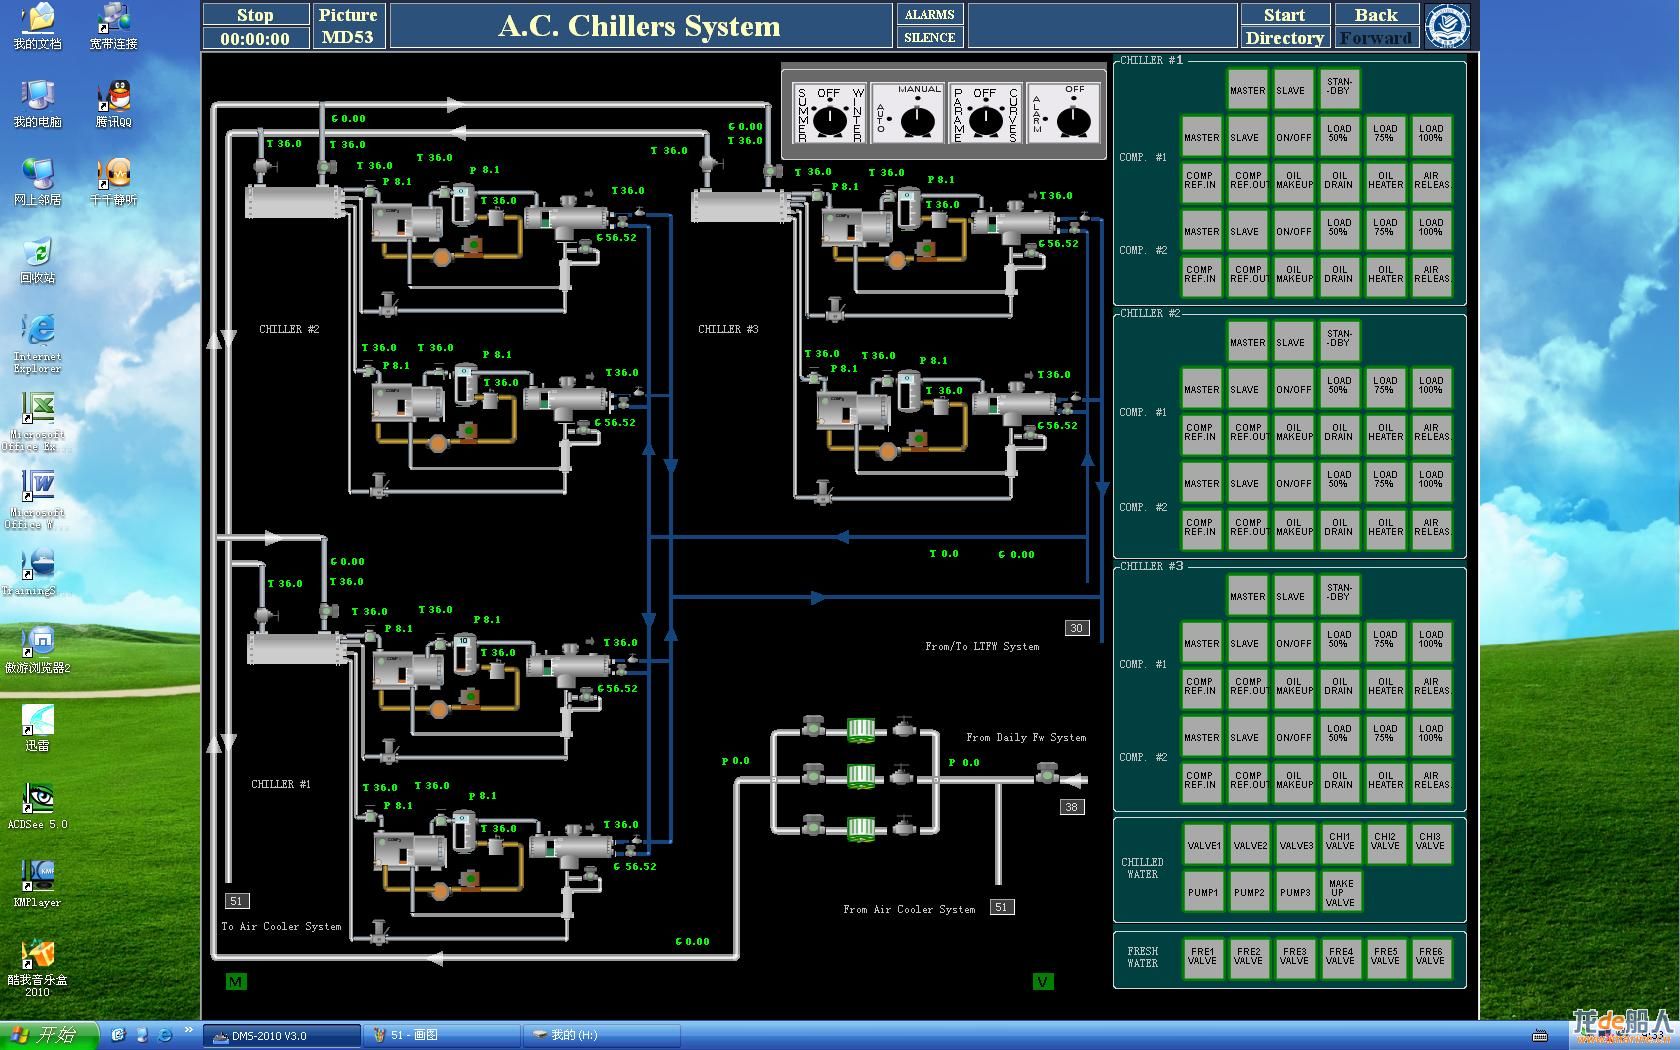Click the page link box labeled 30
The height and width of the screenshot is (1050, 1680).
pyautogui.click(x=1076, y=628)
